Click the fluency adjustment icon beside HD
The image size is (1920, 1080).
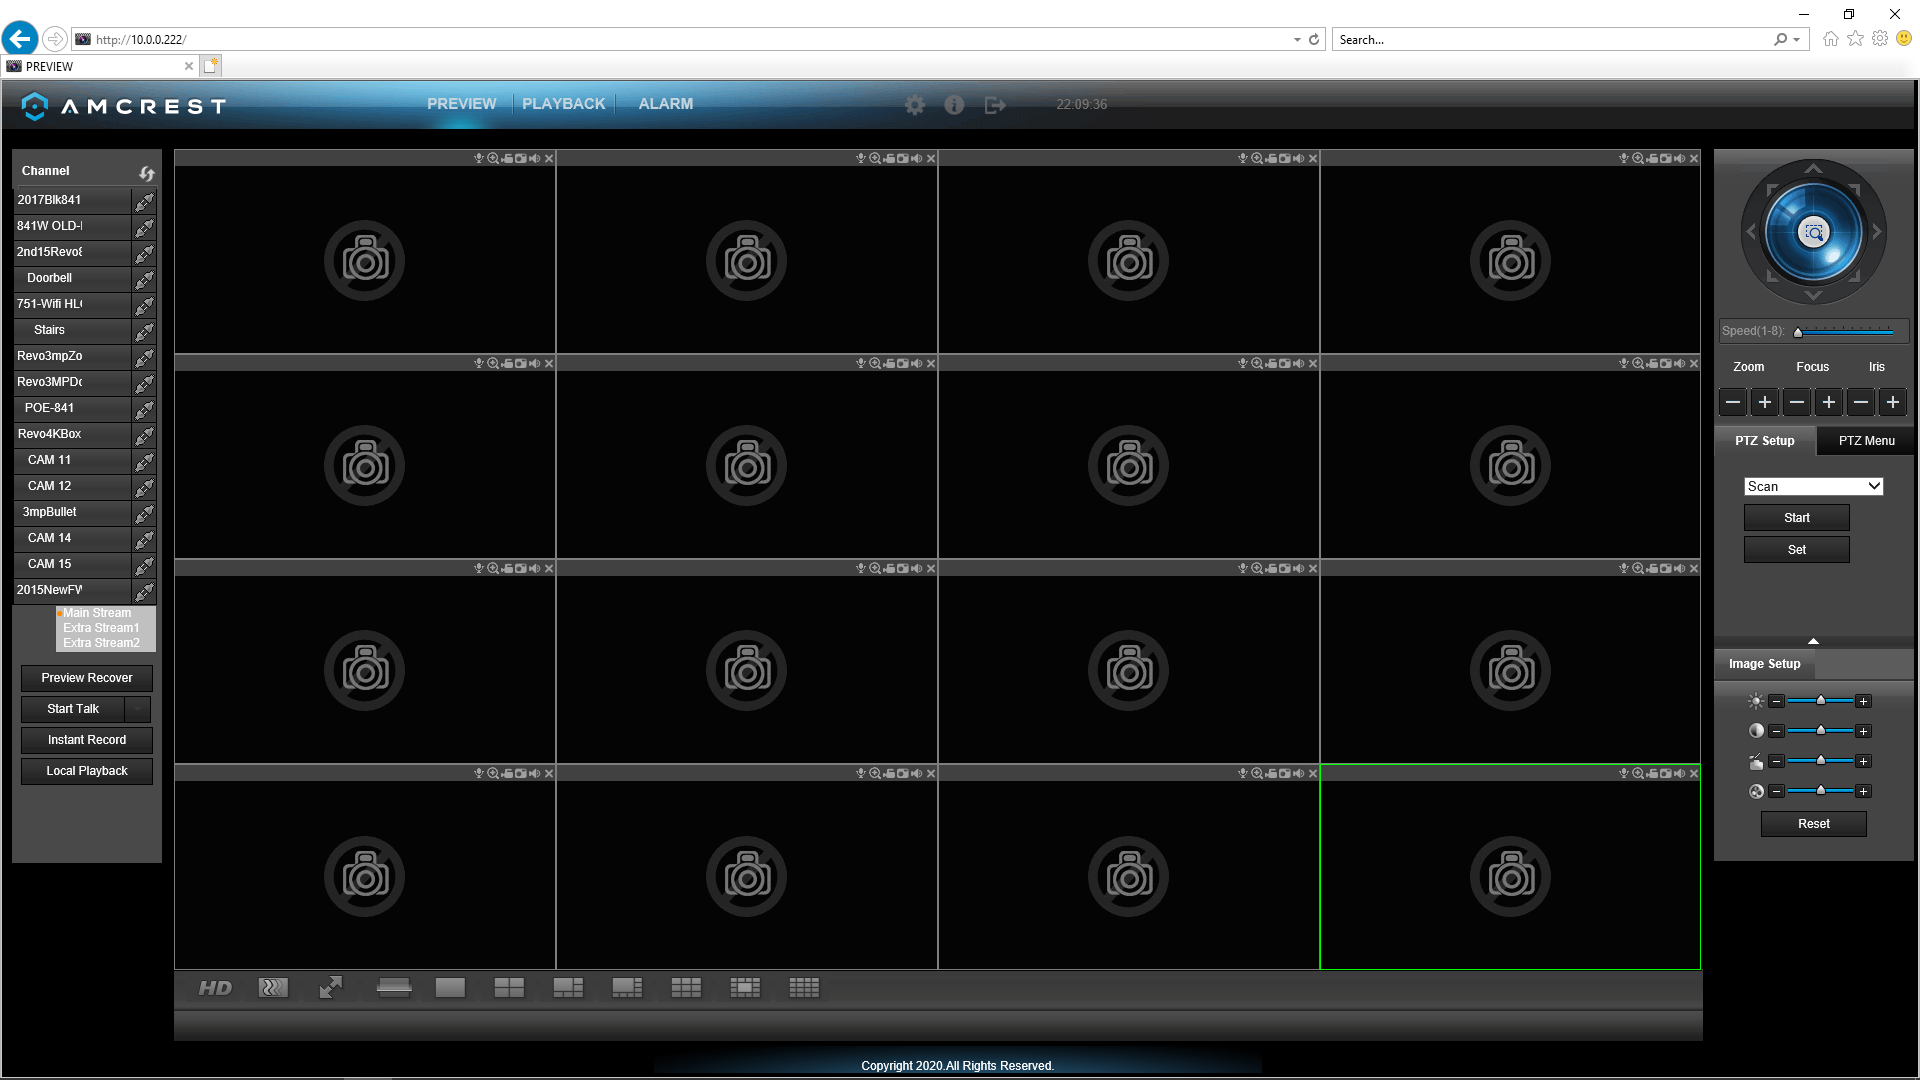(x=273, y=988)
